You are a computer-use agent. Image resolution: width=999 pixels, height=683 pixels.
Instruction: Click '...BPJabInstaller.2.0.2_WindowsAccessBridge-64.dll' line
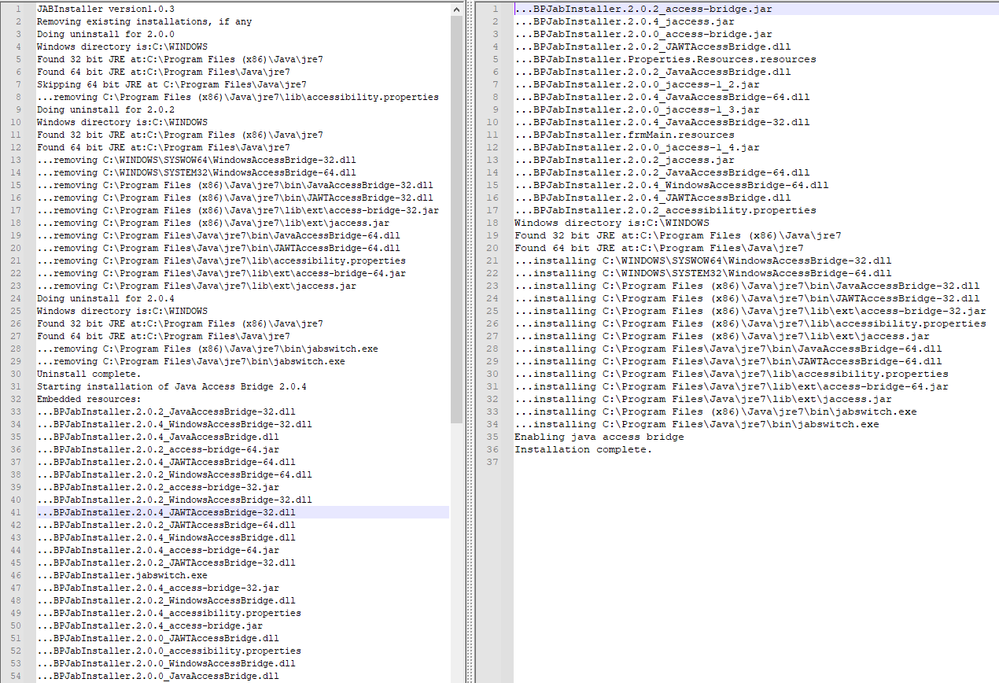[x=175, y=475]
